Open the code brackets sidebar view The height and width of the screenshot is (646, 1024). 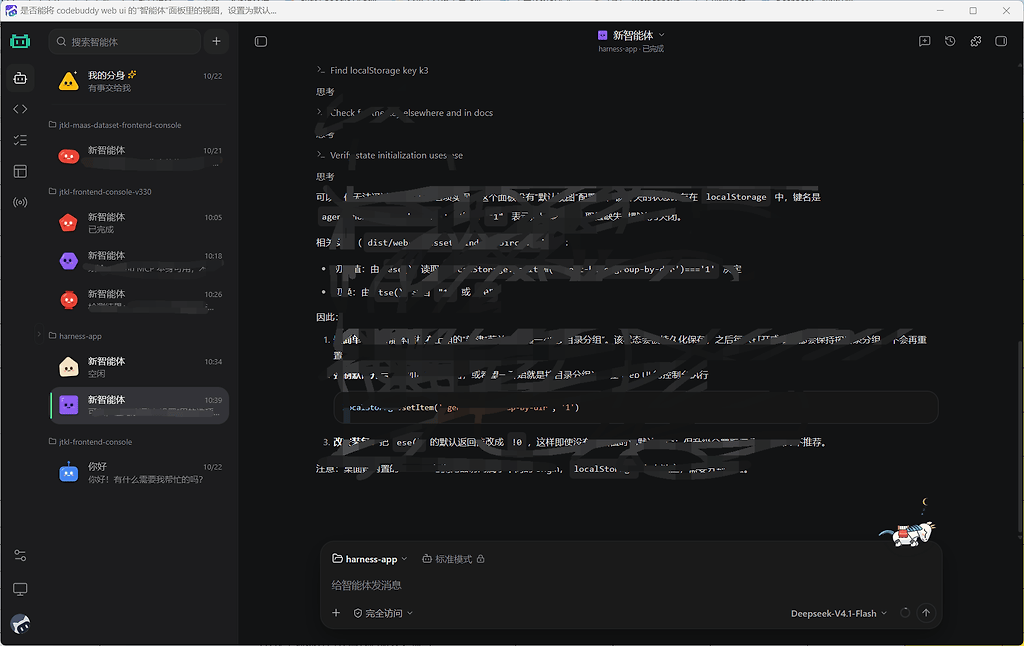point(20,109)
